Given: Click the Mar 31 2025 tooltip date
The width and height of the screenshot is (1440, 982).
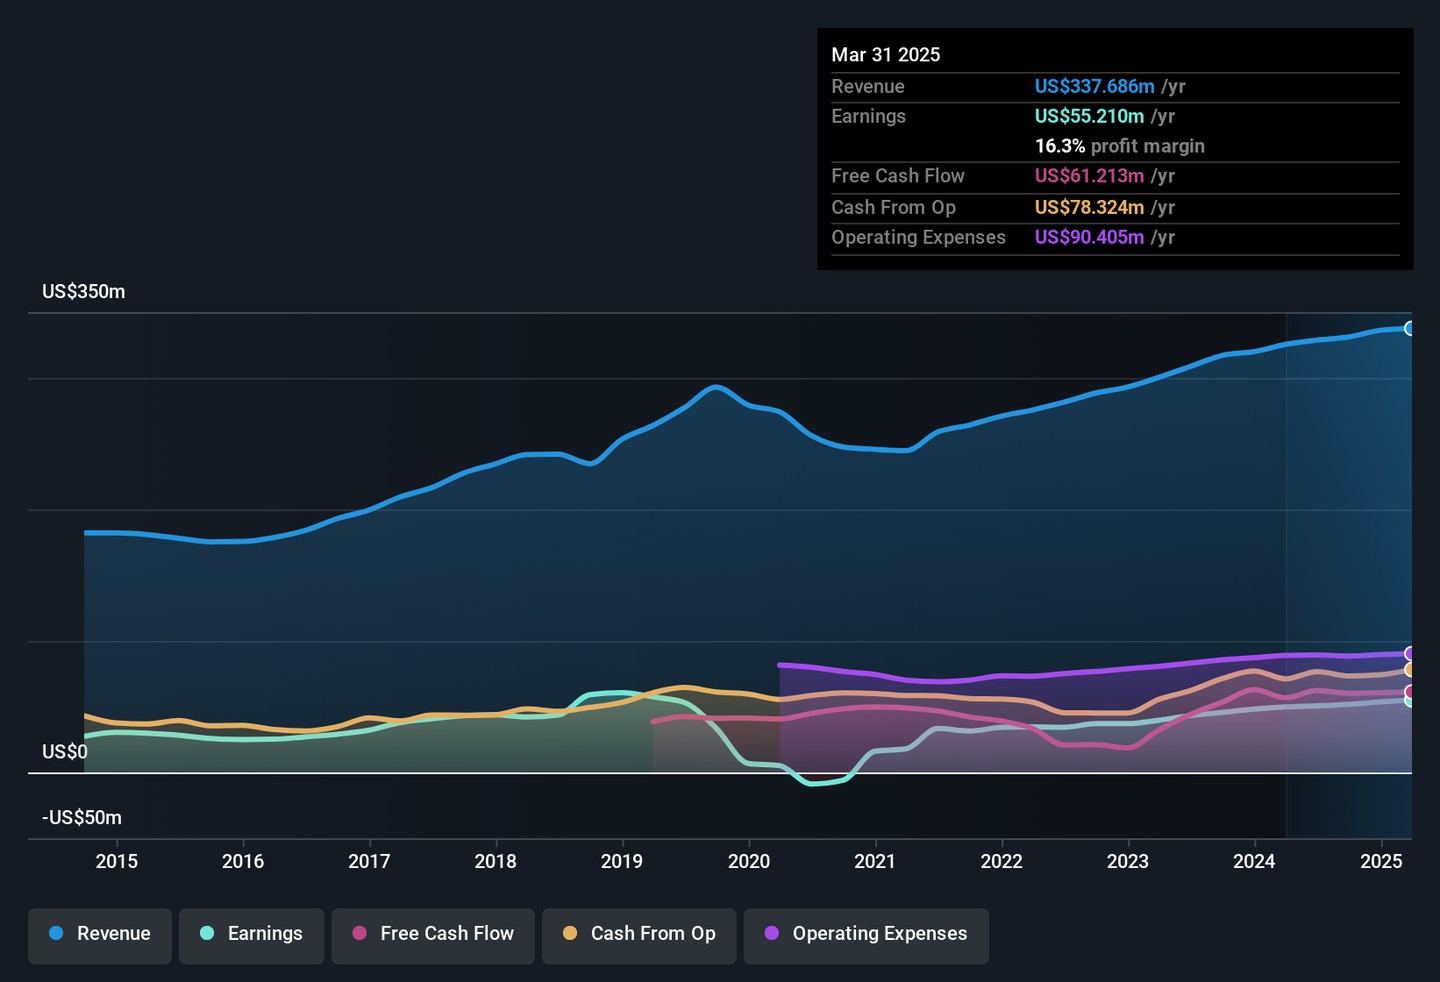Looking at the screenshot, I should [886, 56].
